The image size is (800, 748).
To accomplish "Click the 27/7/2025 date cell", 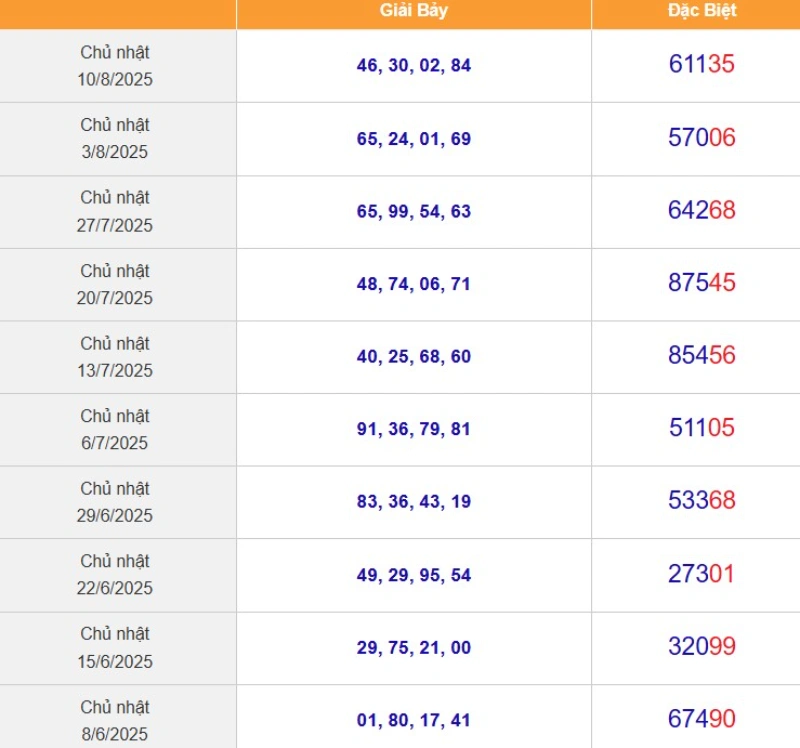I will tap(118, 212).
